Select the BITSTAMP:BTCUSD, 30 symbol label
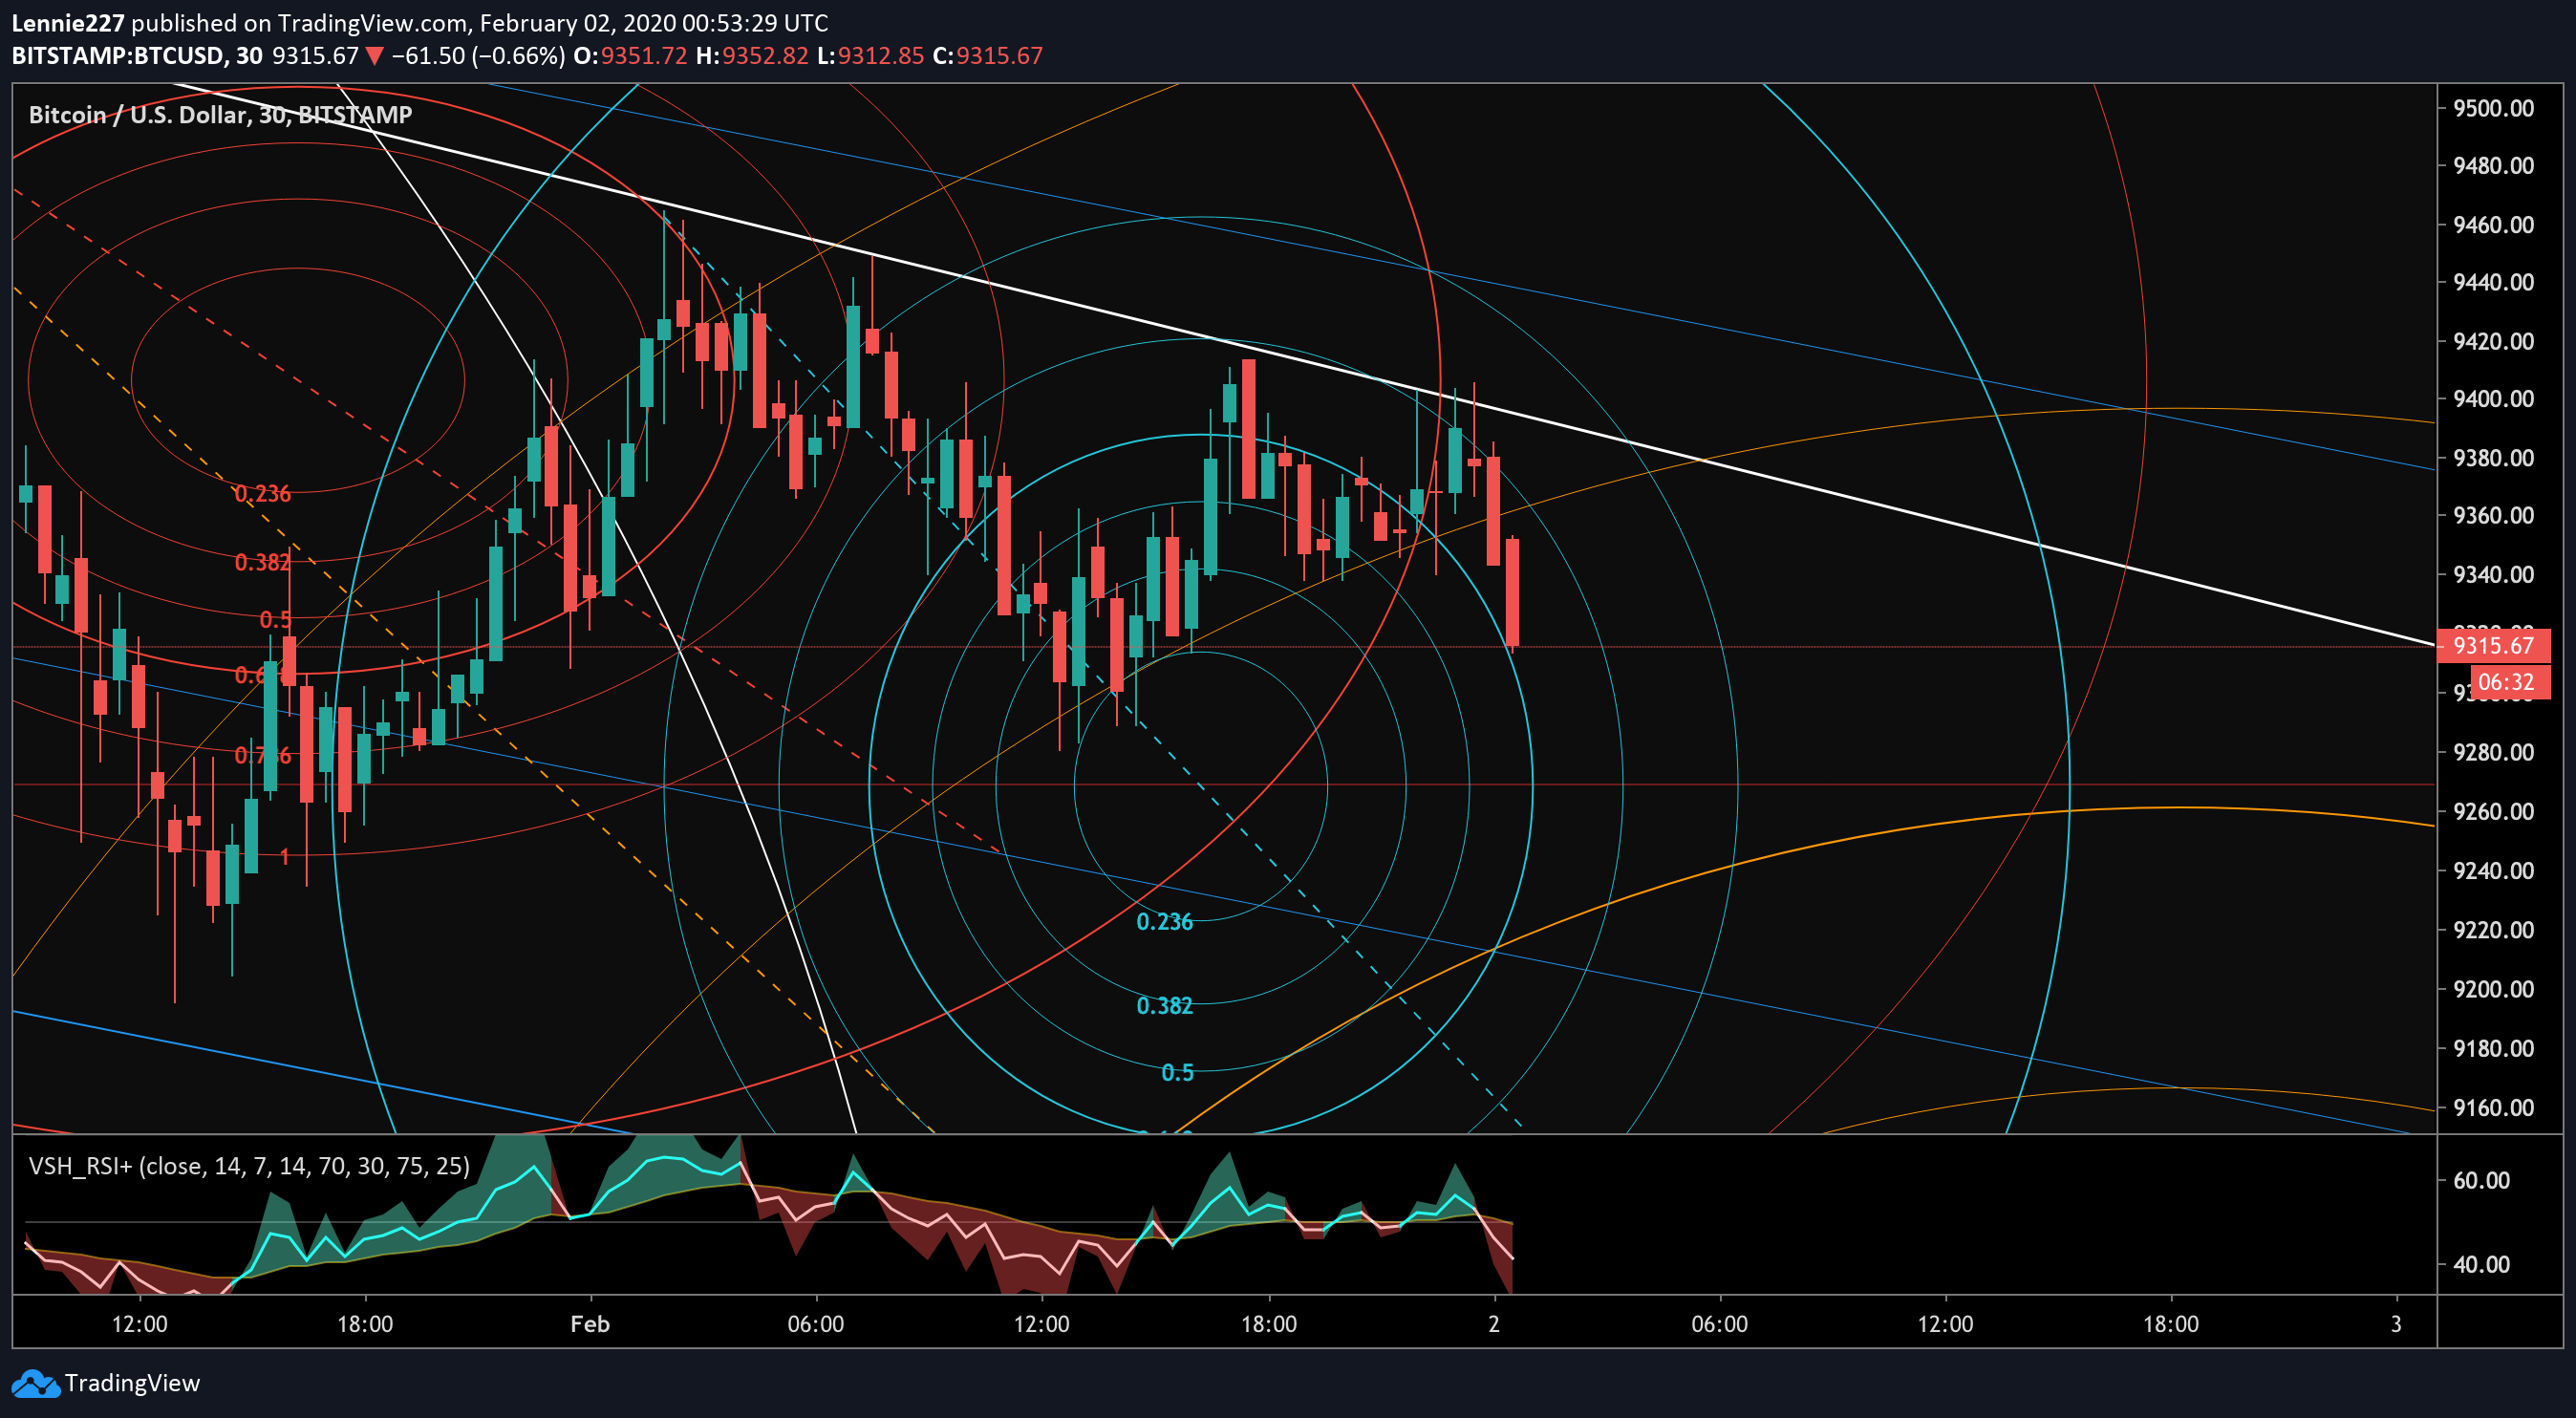This screenshot has height=1418, width=2576. (x=137, y=56)
